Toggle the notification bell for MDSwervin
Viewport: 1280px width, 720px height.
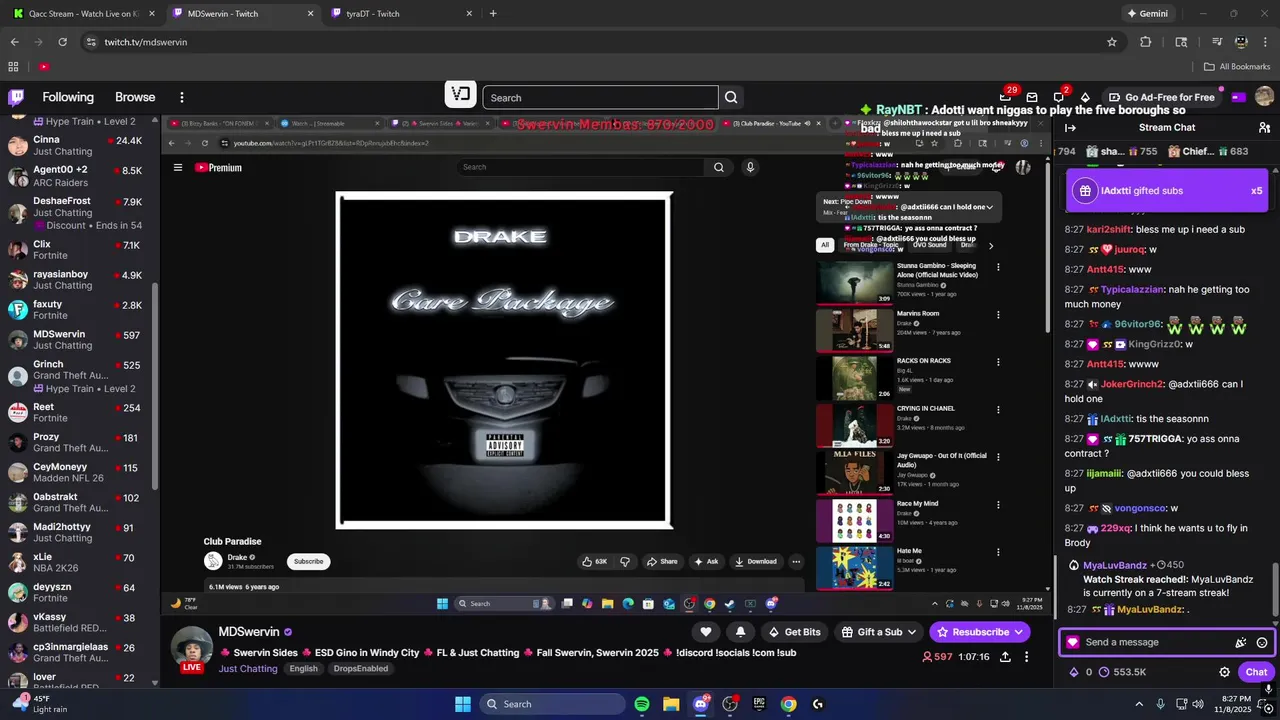click(740, 632)
